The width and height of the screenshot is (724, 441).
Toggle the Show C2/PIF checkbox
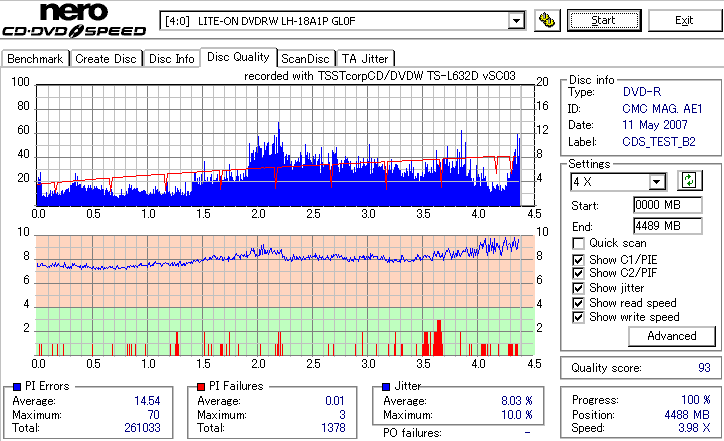point(578,273)
